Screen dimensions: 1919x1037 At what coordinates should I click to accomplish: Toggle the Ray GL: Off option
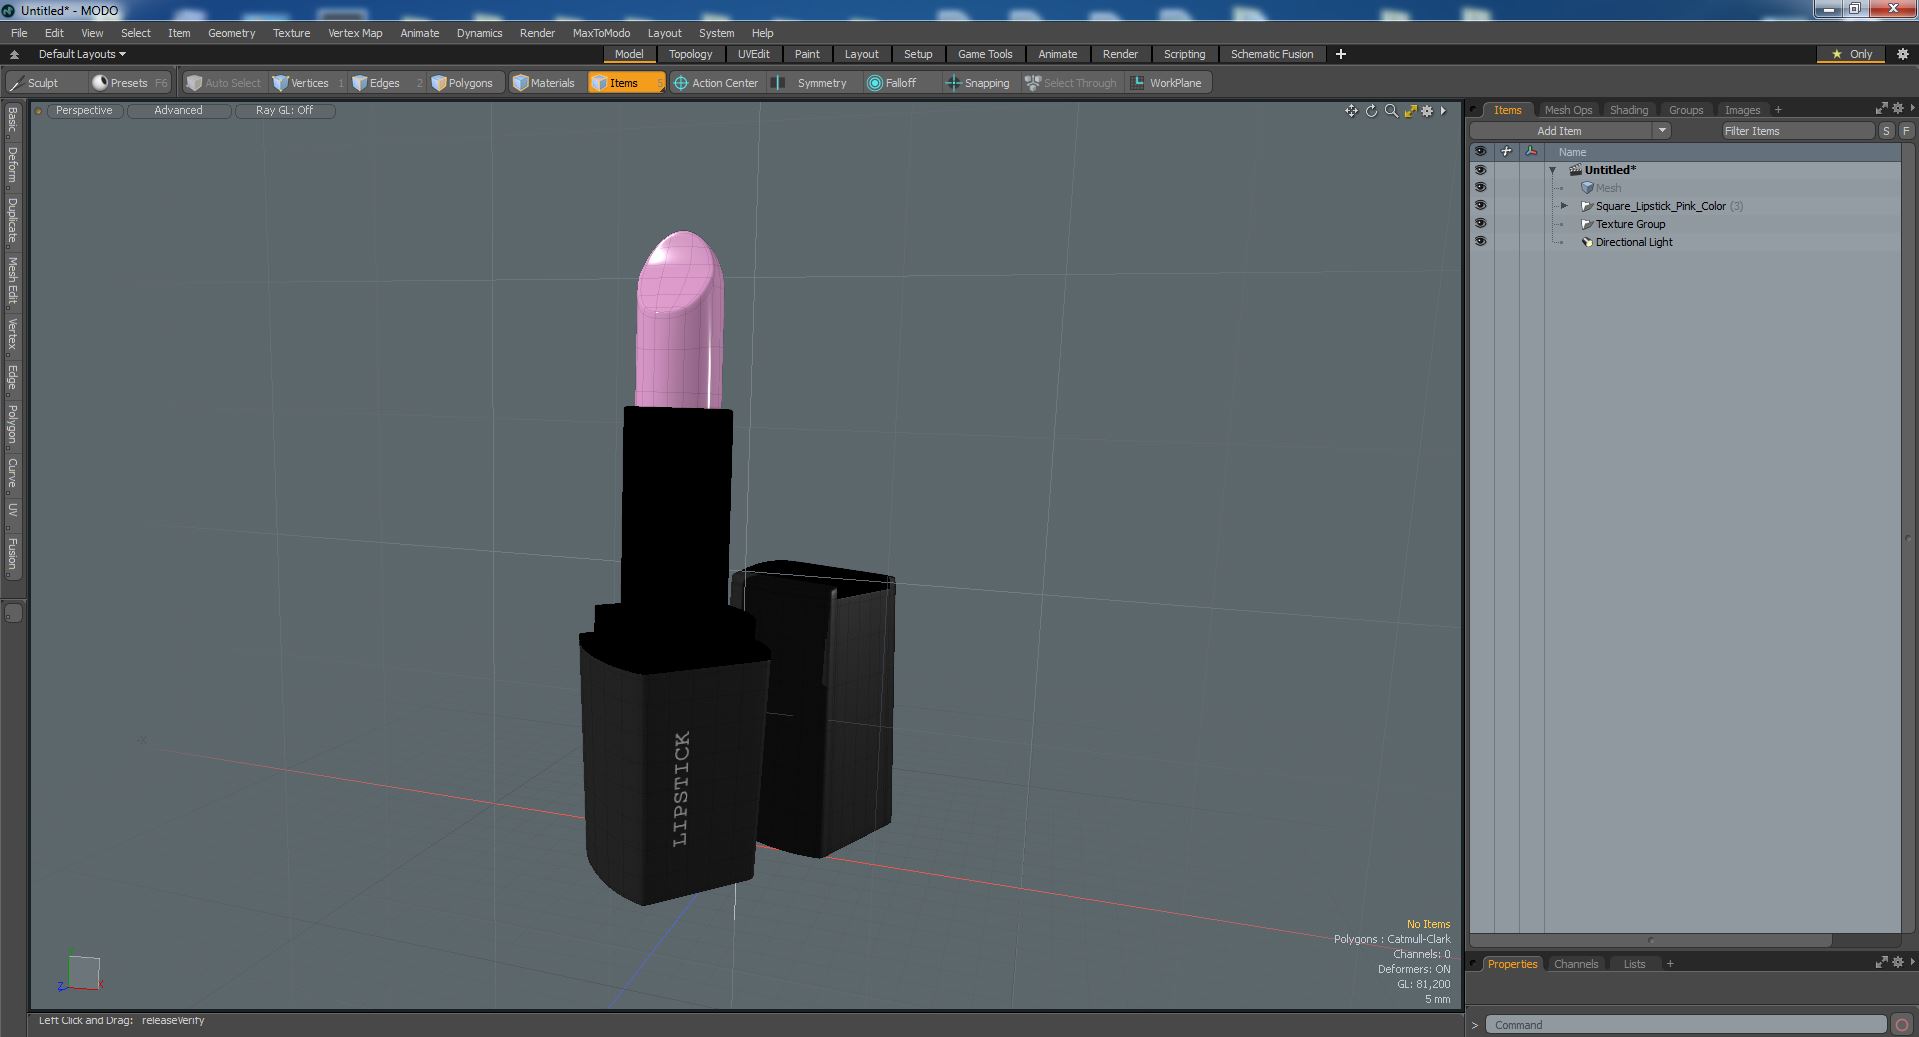[284, 111]
